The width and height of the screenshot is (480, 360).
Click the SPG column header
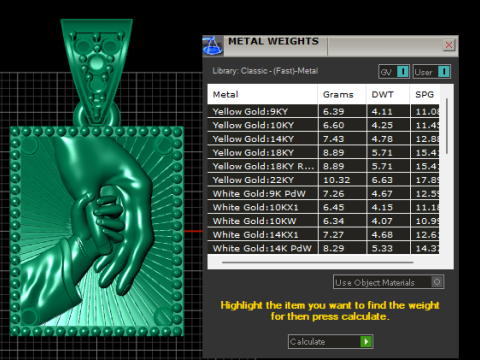[425, 94]
